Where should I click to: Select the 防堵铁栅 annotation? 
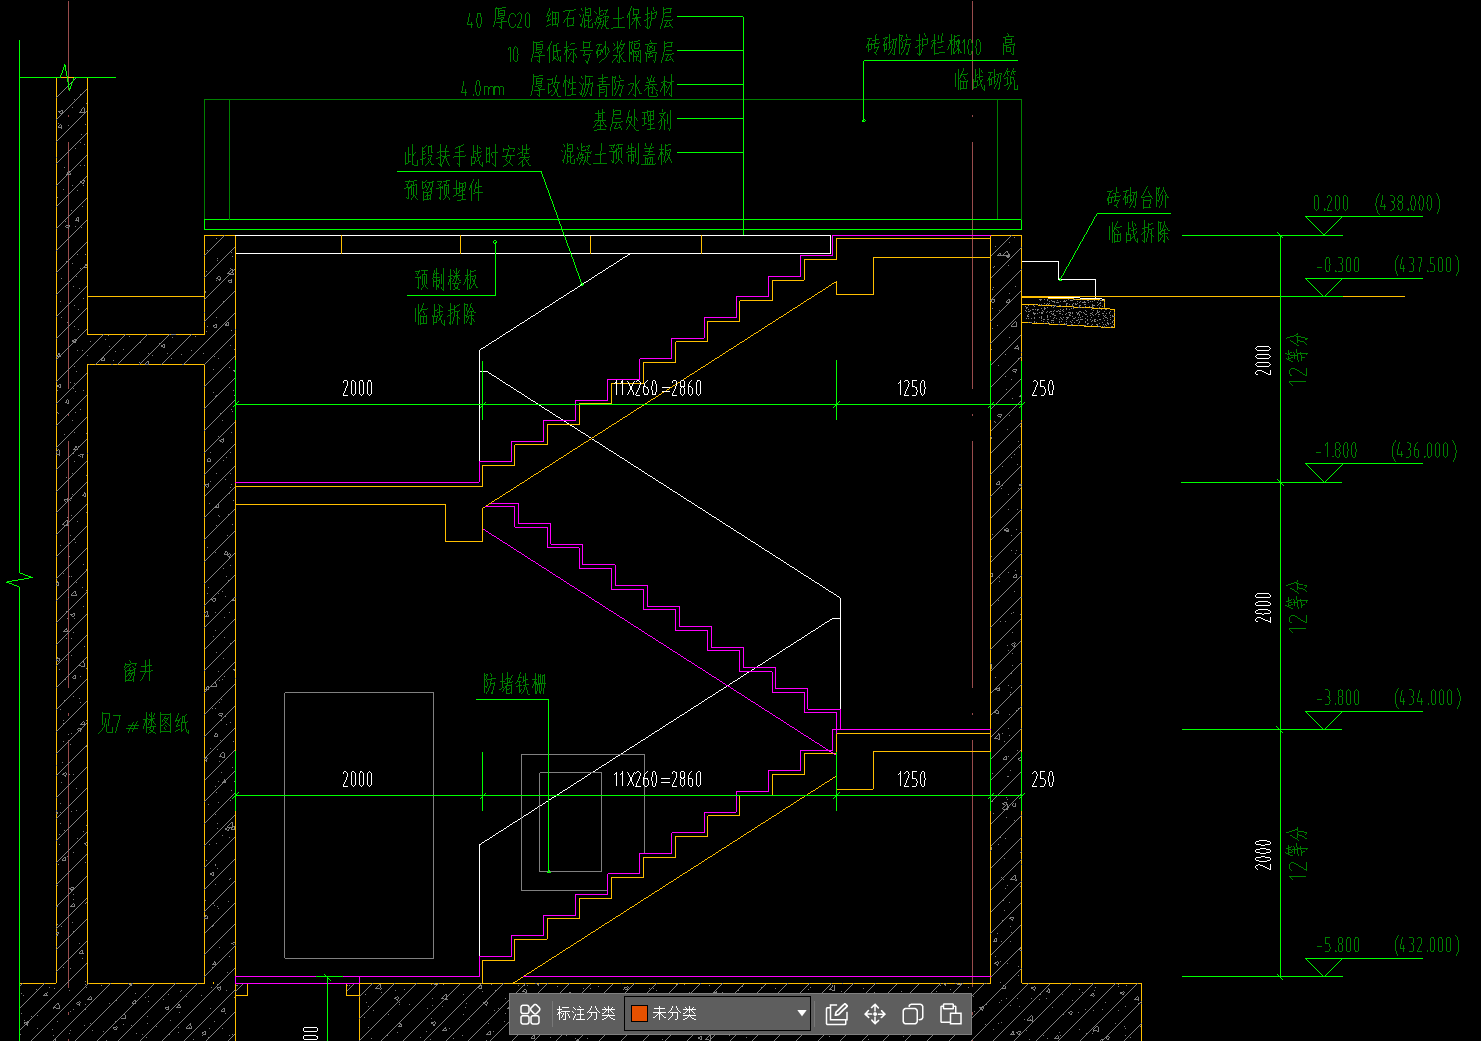click(514, 684)
